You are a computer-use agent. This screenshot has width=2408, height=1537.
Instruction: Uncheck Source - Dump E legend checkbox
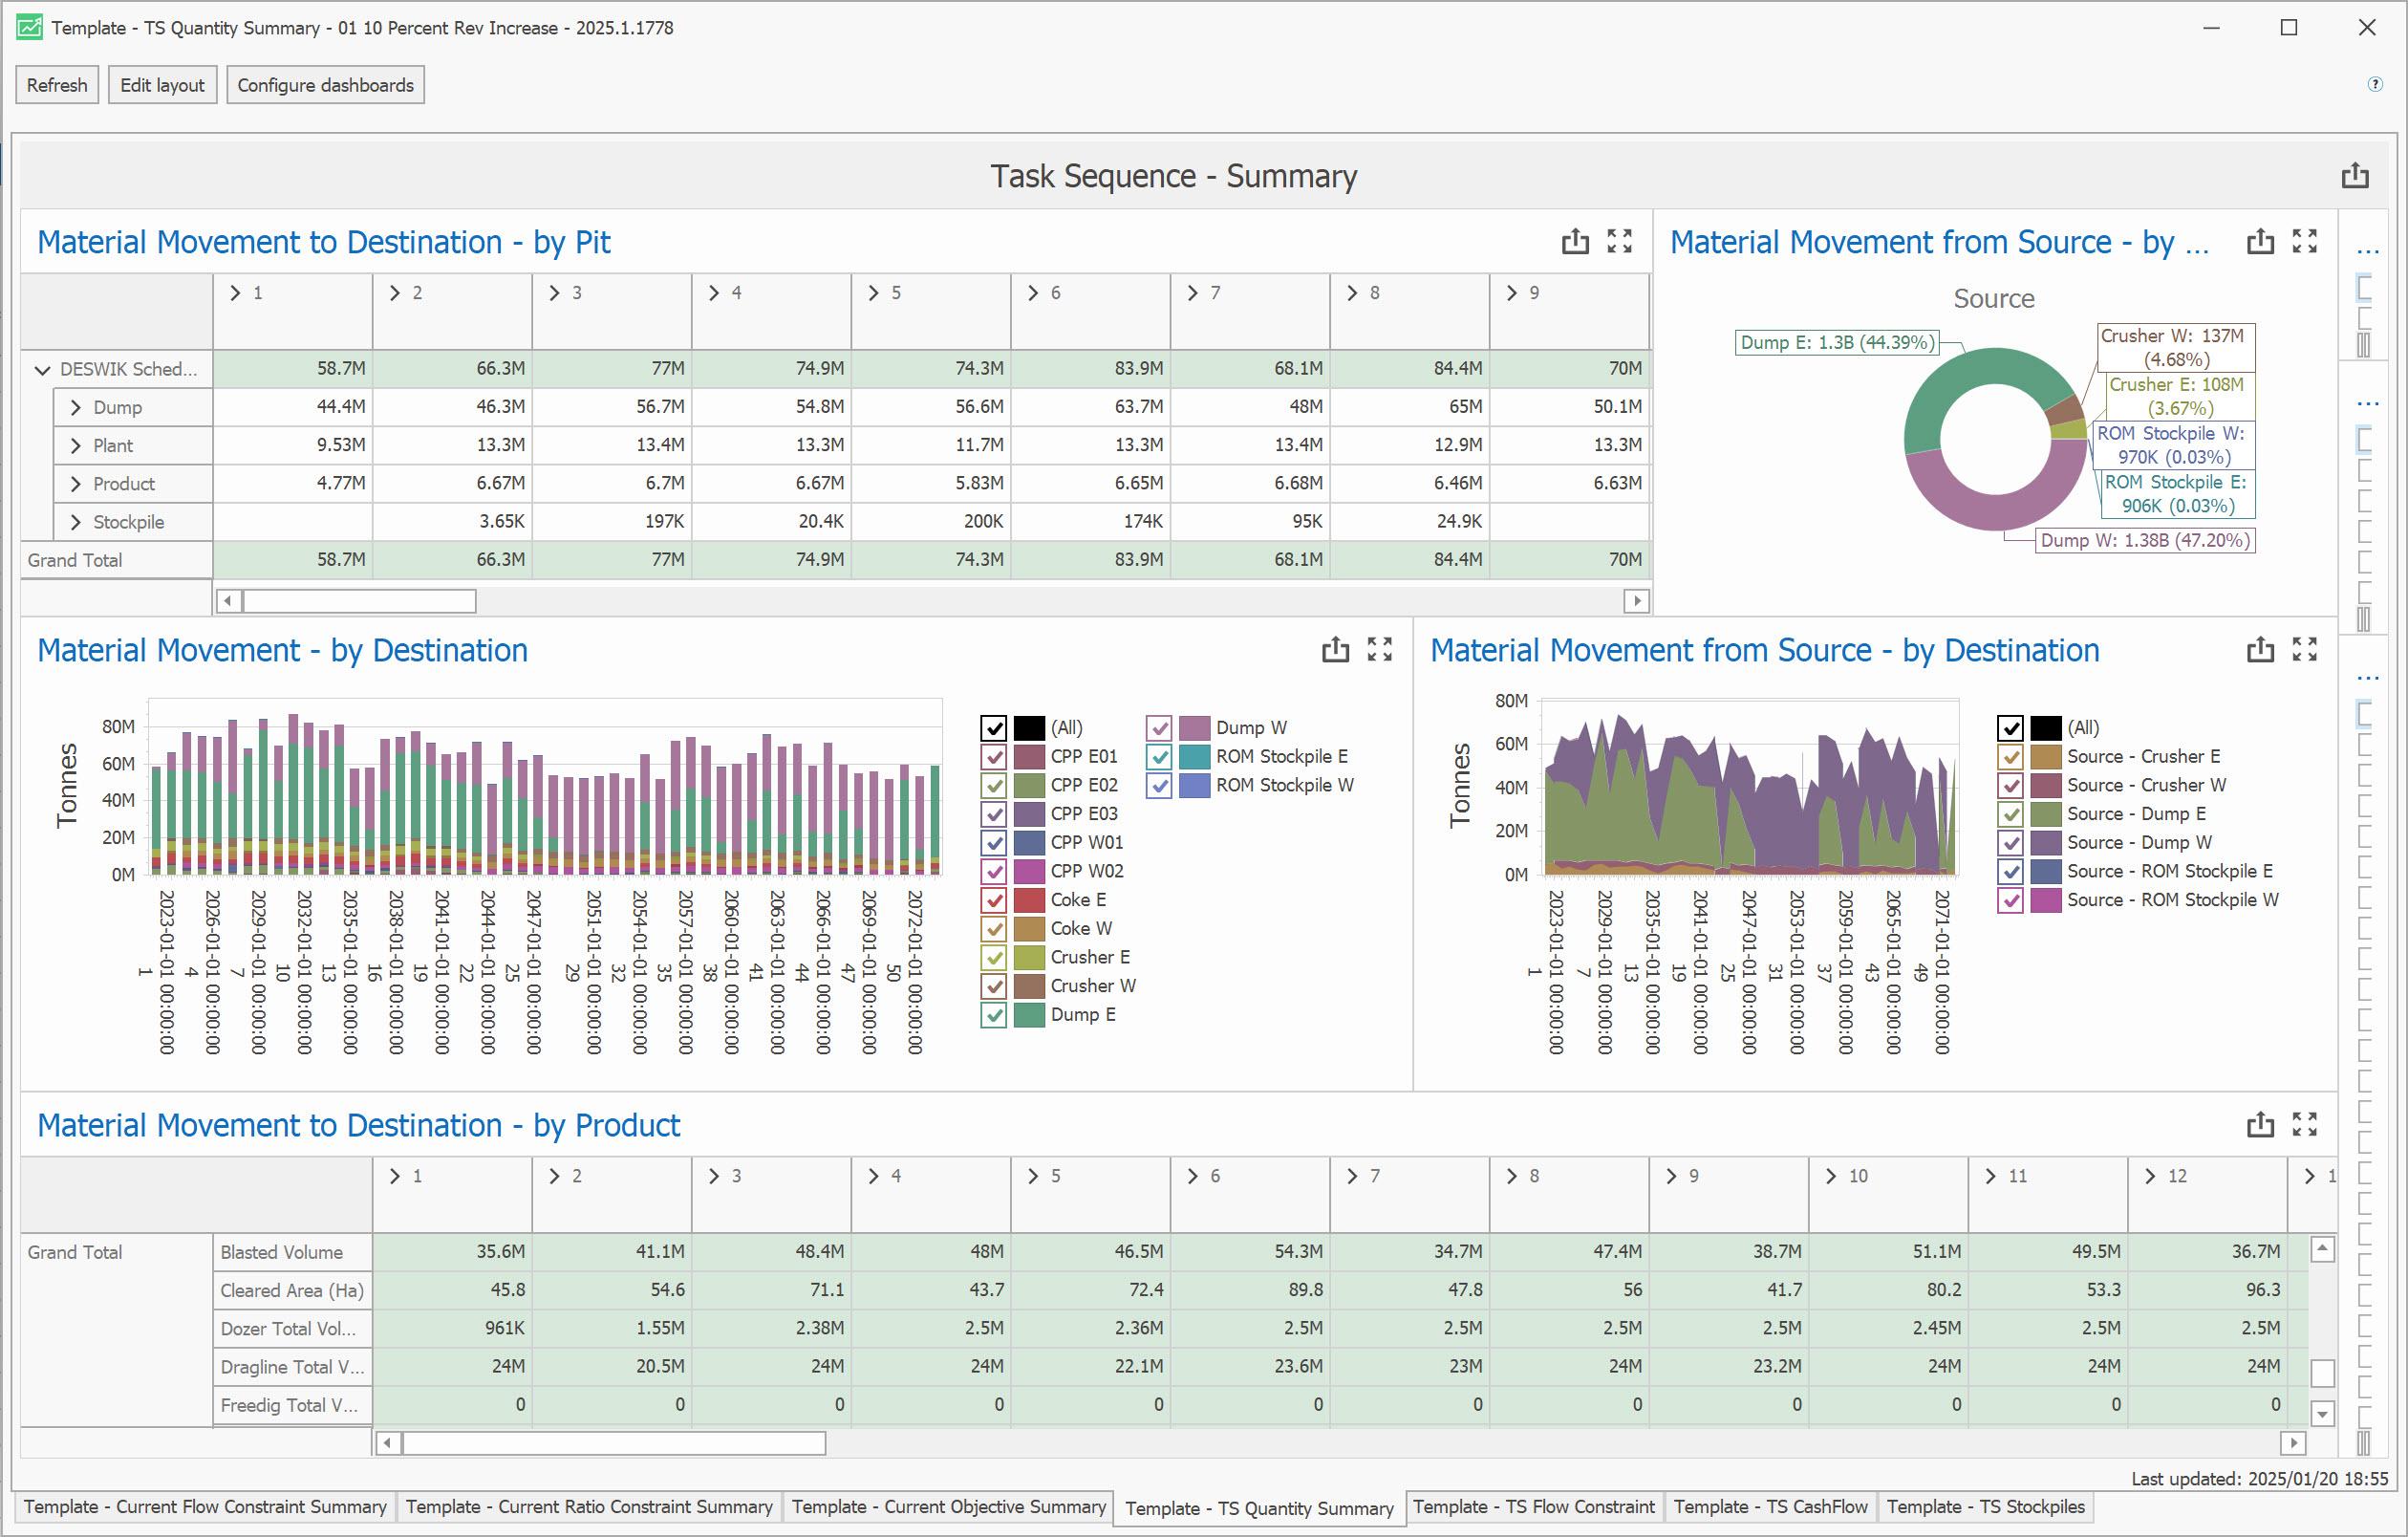[x=2010, y=814]
